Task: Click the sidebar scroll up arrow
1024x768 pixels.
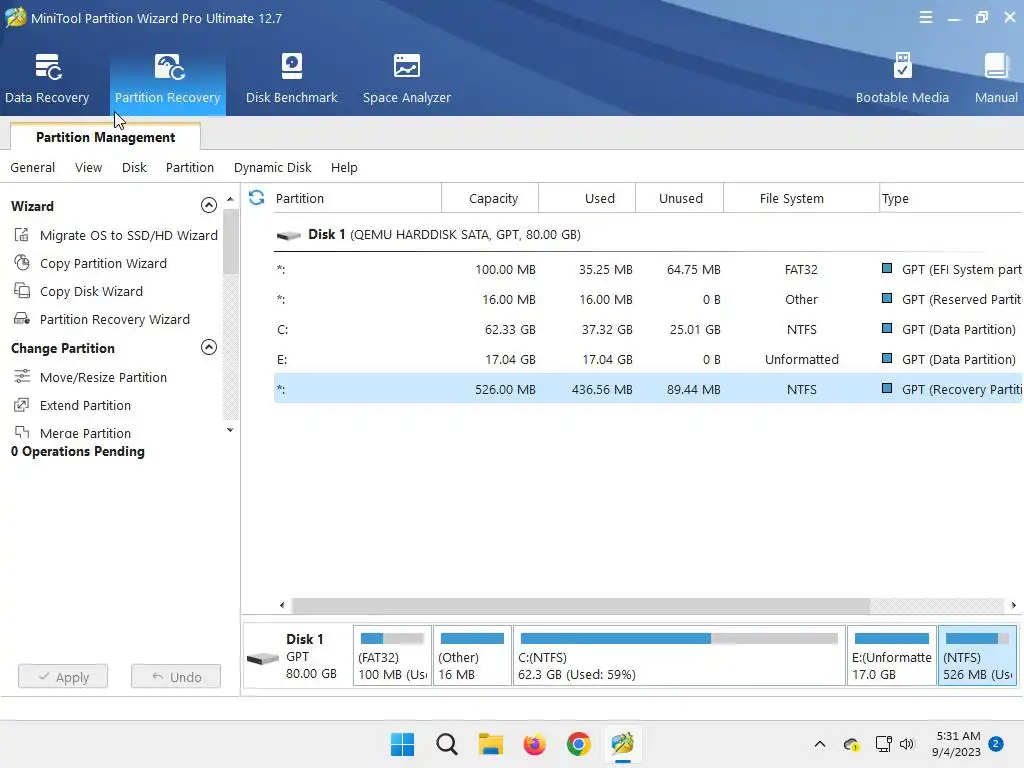Action: pos(230,199)
